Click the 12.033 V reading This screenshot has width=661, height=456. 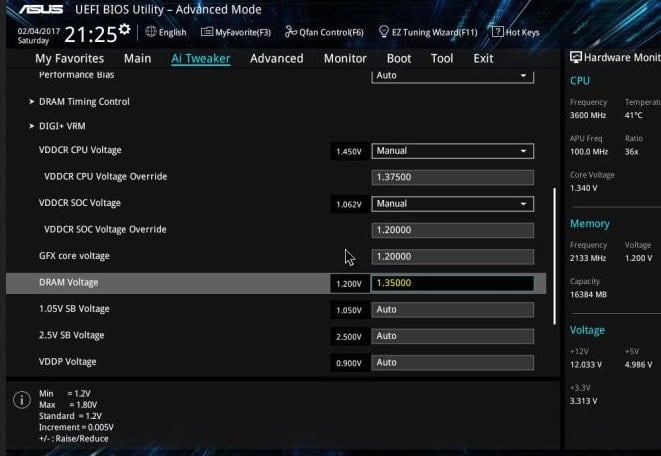[586, 365]
